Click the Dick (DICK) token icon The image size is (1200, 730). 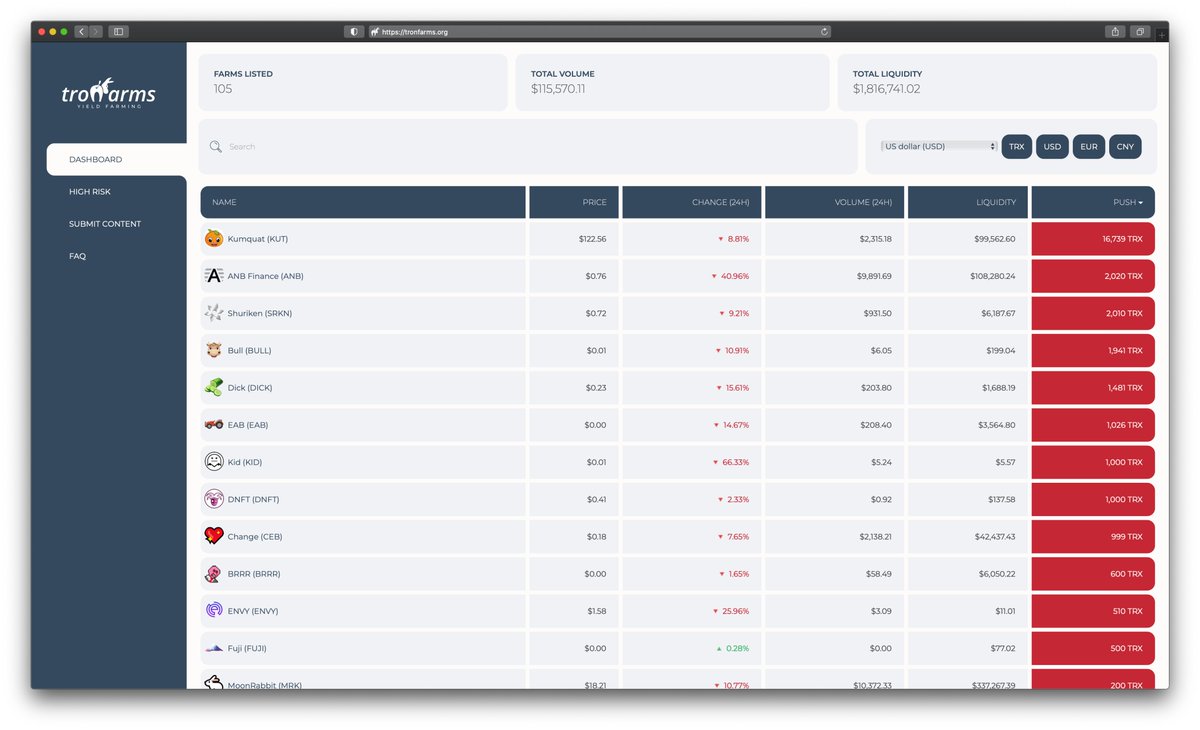(213, 387)
